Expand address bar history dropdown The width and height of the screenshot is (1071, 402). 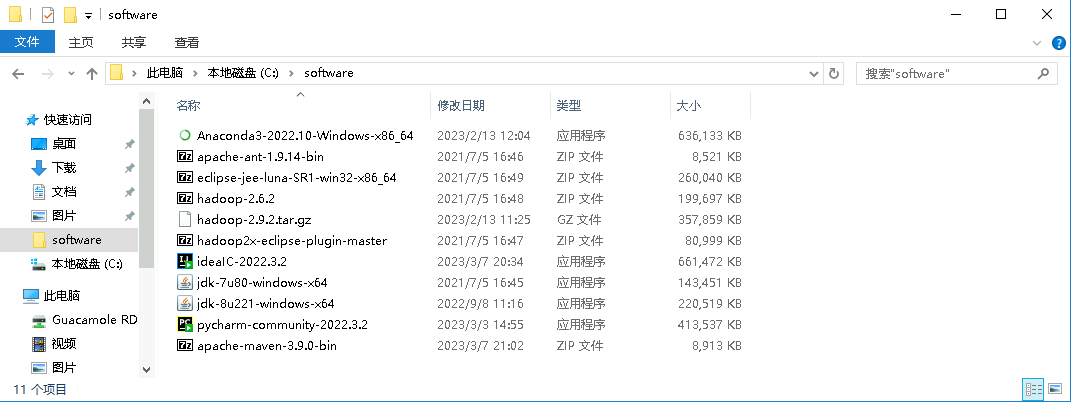coord(813,73)
